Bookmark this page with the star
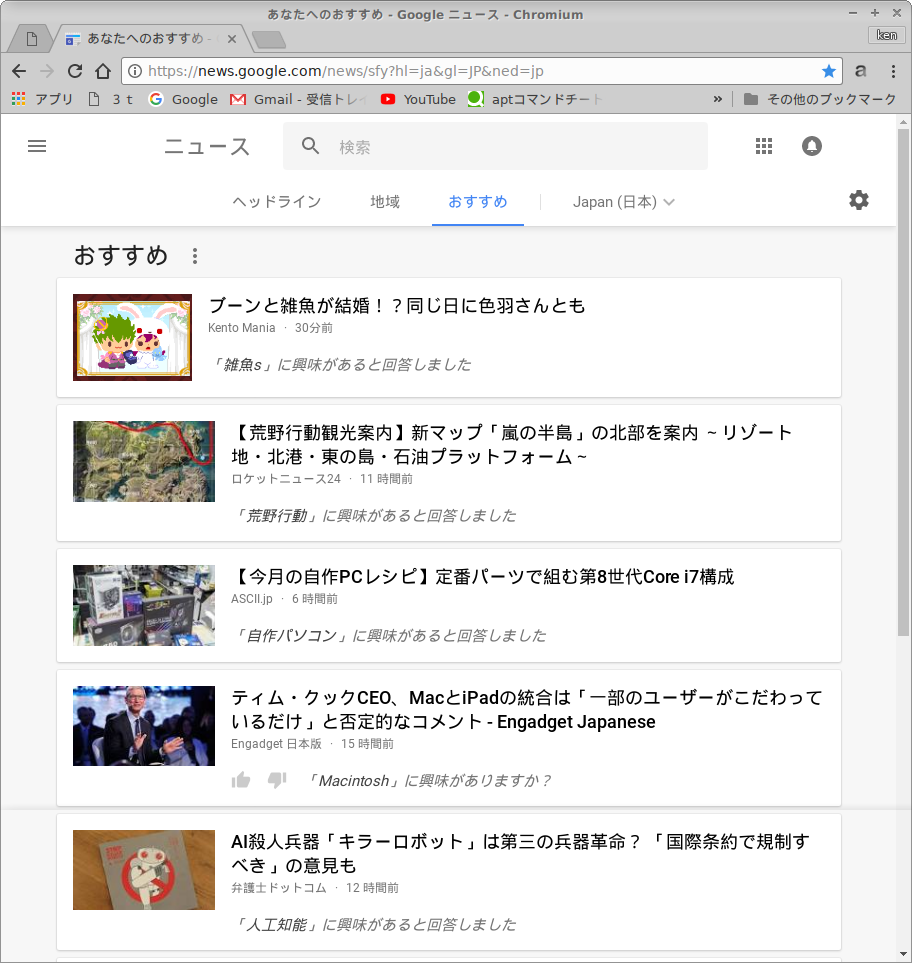The image size is (912, 963). click(x=828, y=71)
